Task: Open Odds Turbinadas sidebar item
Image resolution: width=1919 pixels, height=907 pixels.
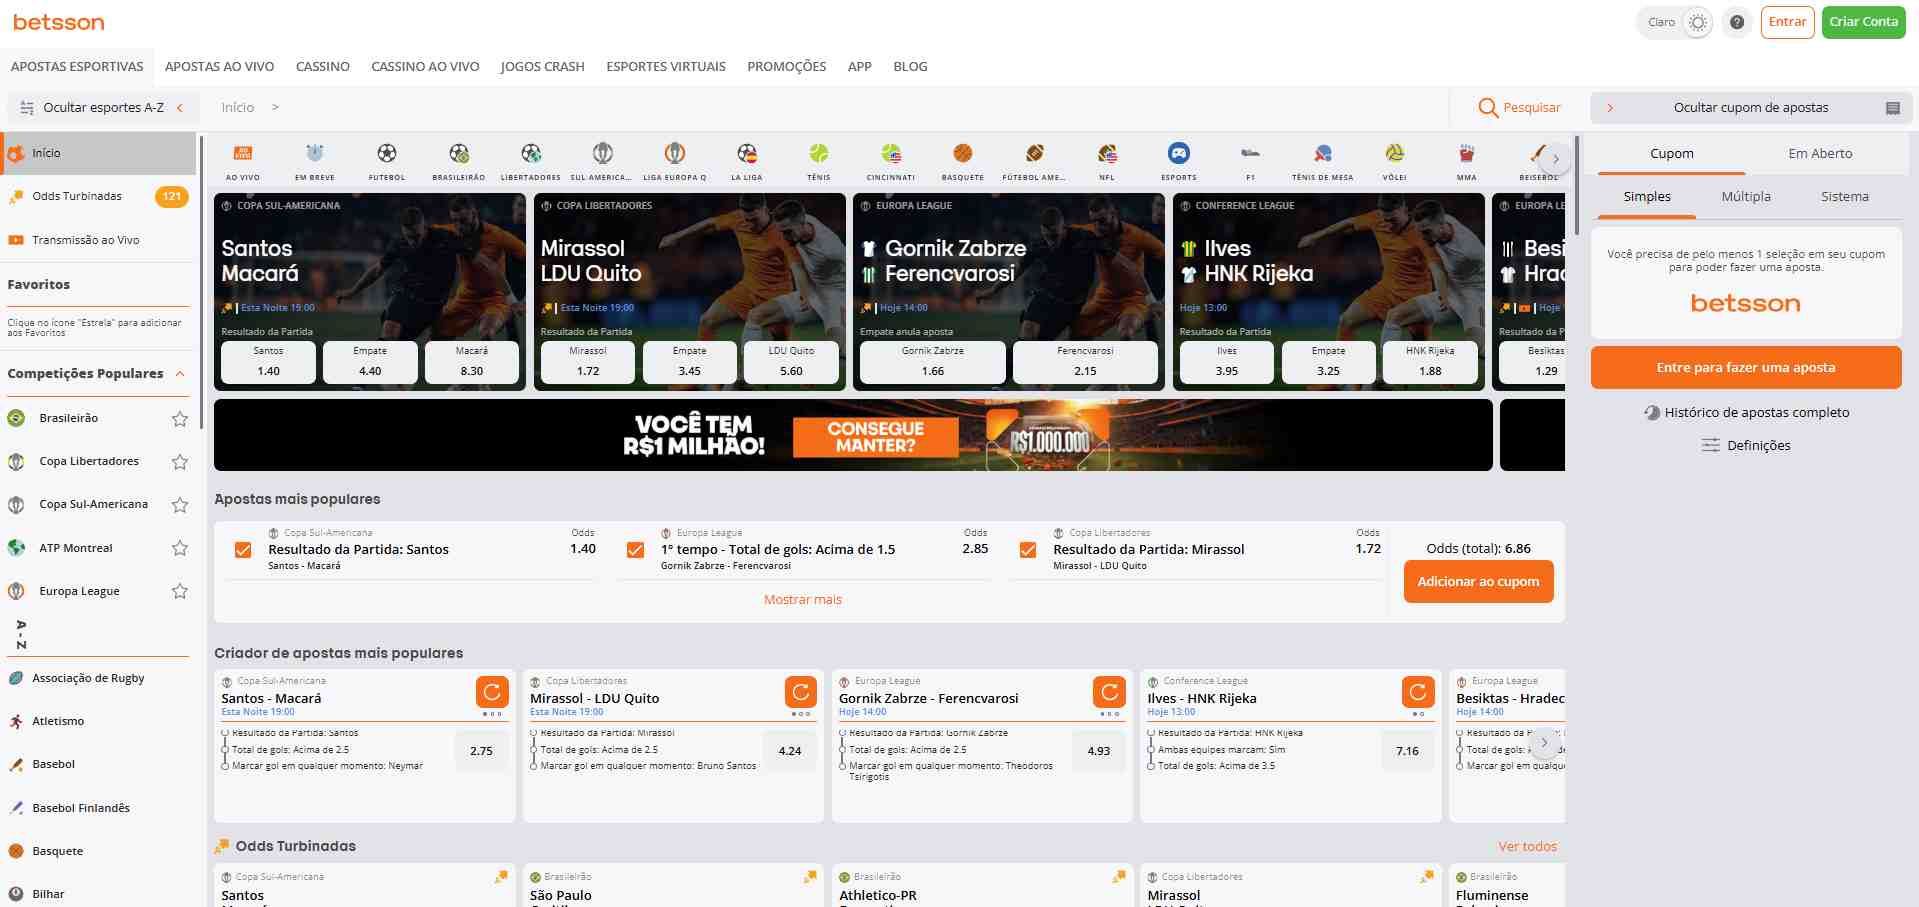Action: (x=98, y=197)
